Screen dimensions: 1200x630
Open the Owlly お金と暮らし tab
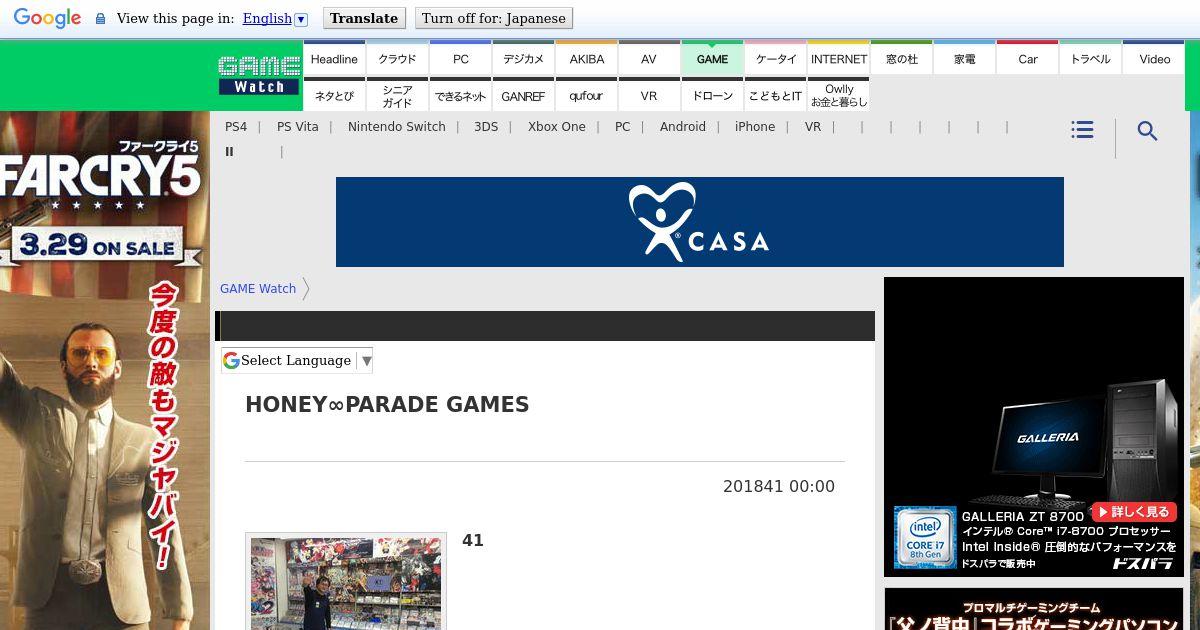[838, 96]
